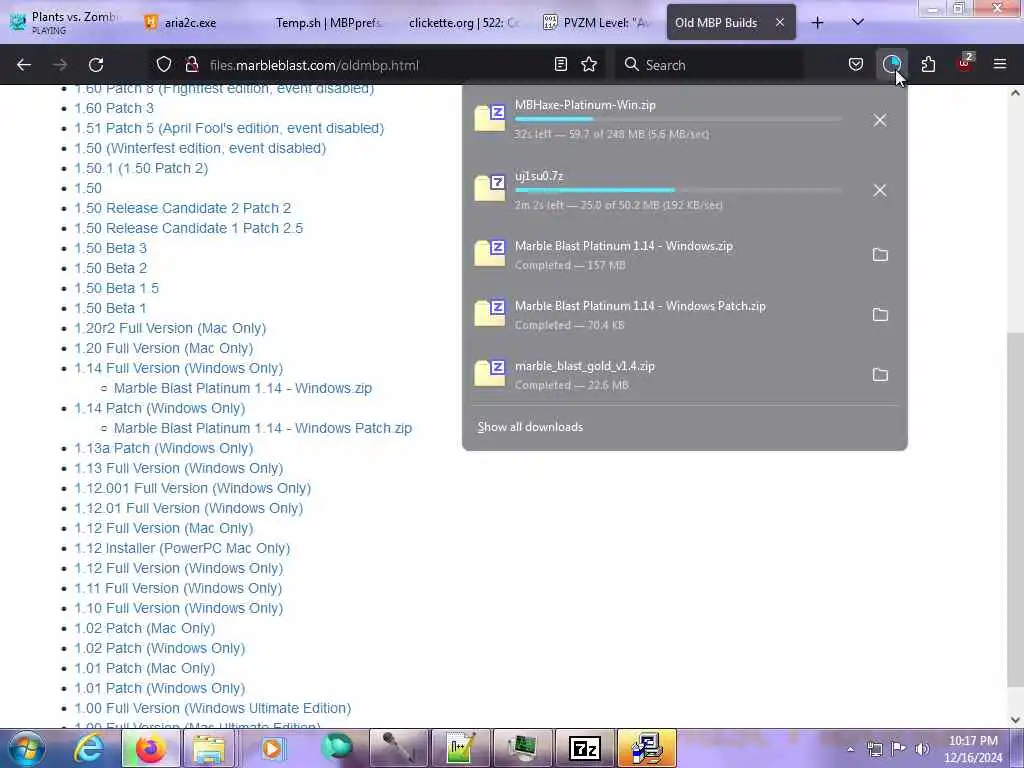Show Marble Blast Platinum 1.14 - Windows.zip in folder
The height and width of the screenshot is (768, 1024).
(x=880, y=255)
